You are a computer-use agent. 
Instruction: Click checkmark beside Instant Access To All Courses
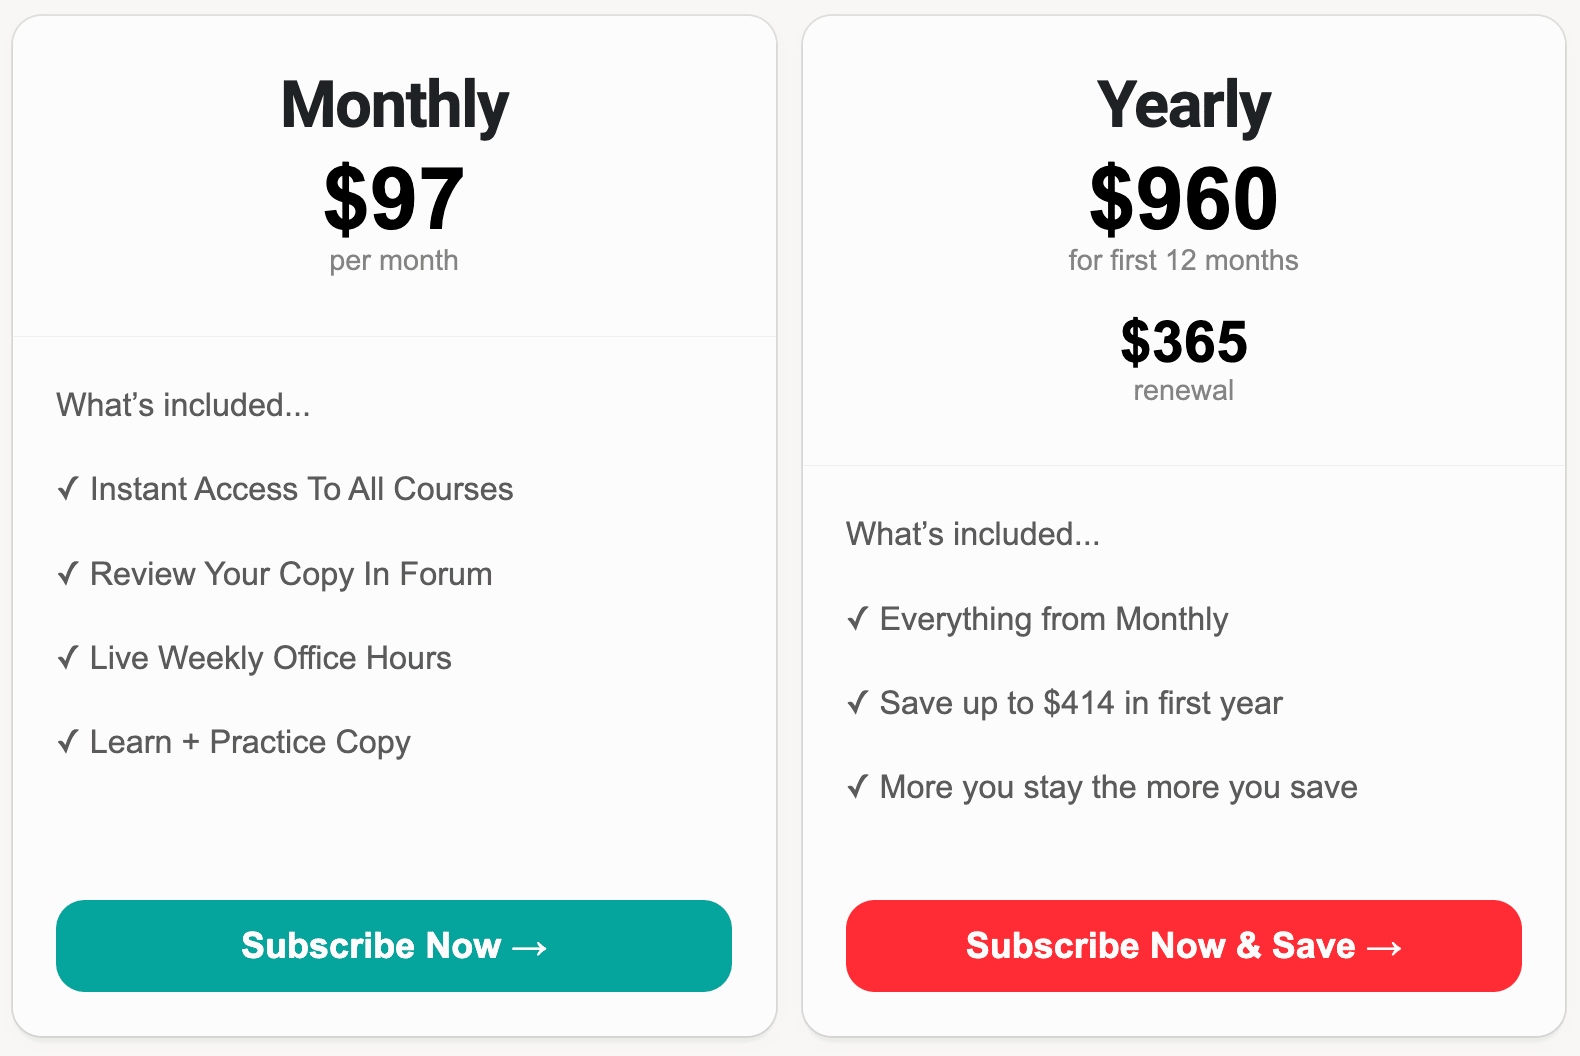(x=68, y=489)
